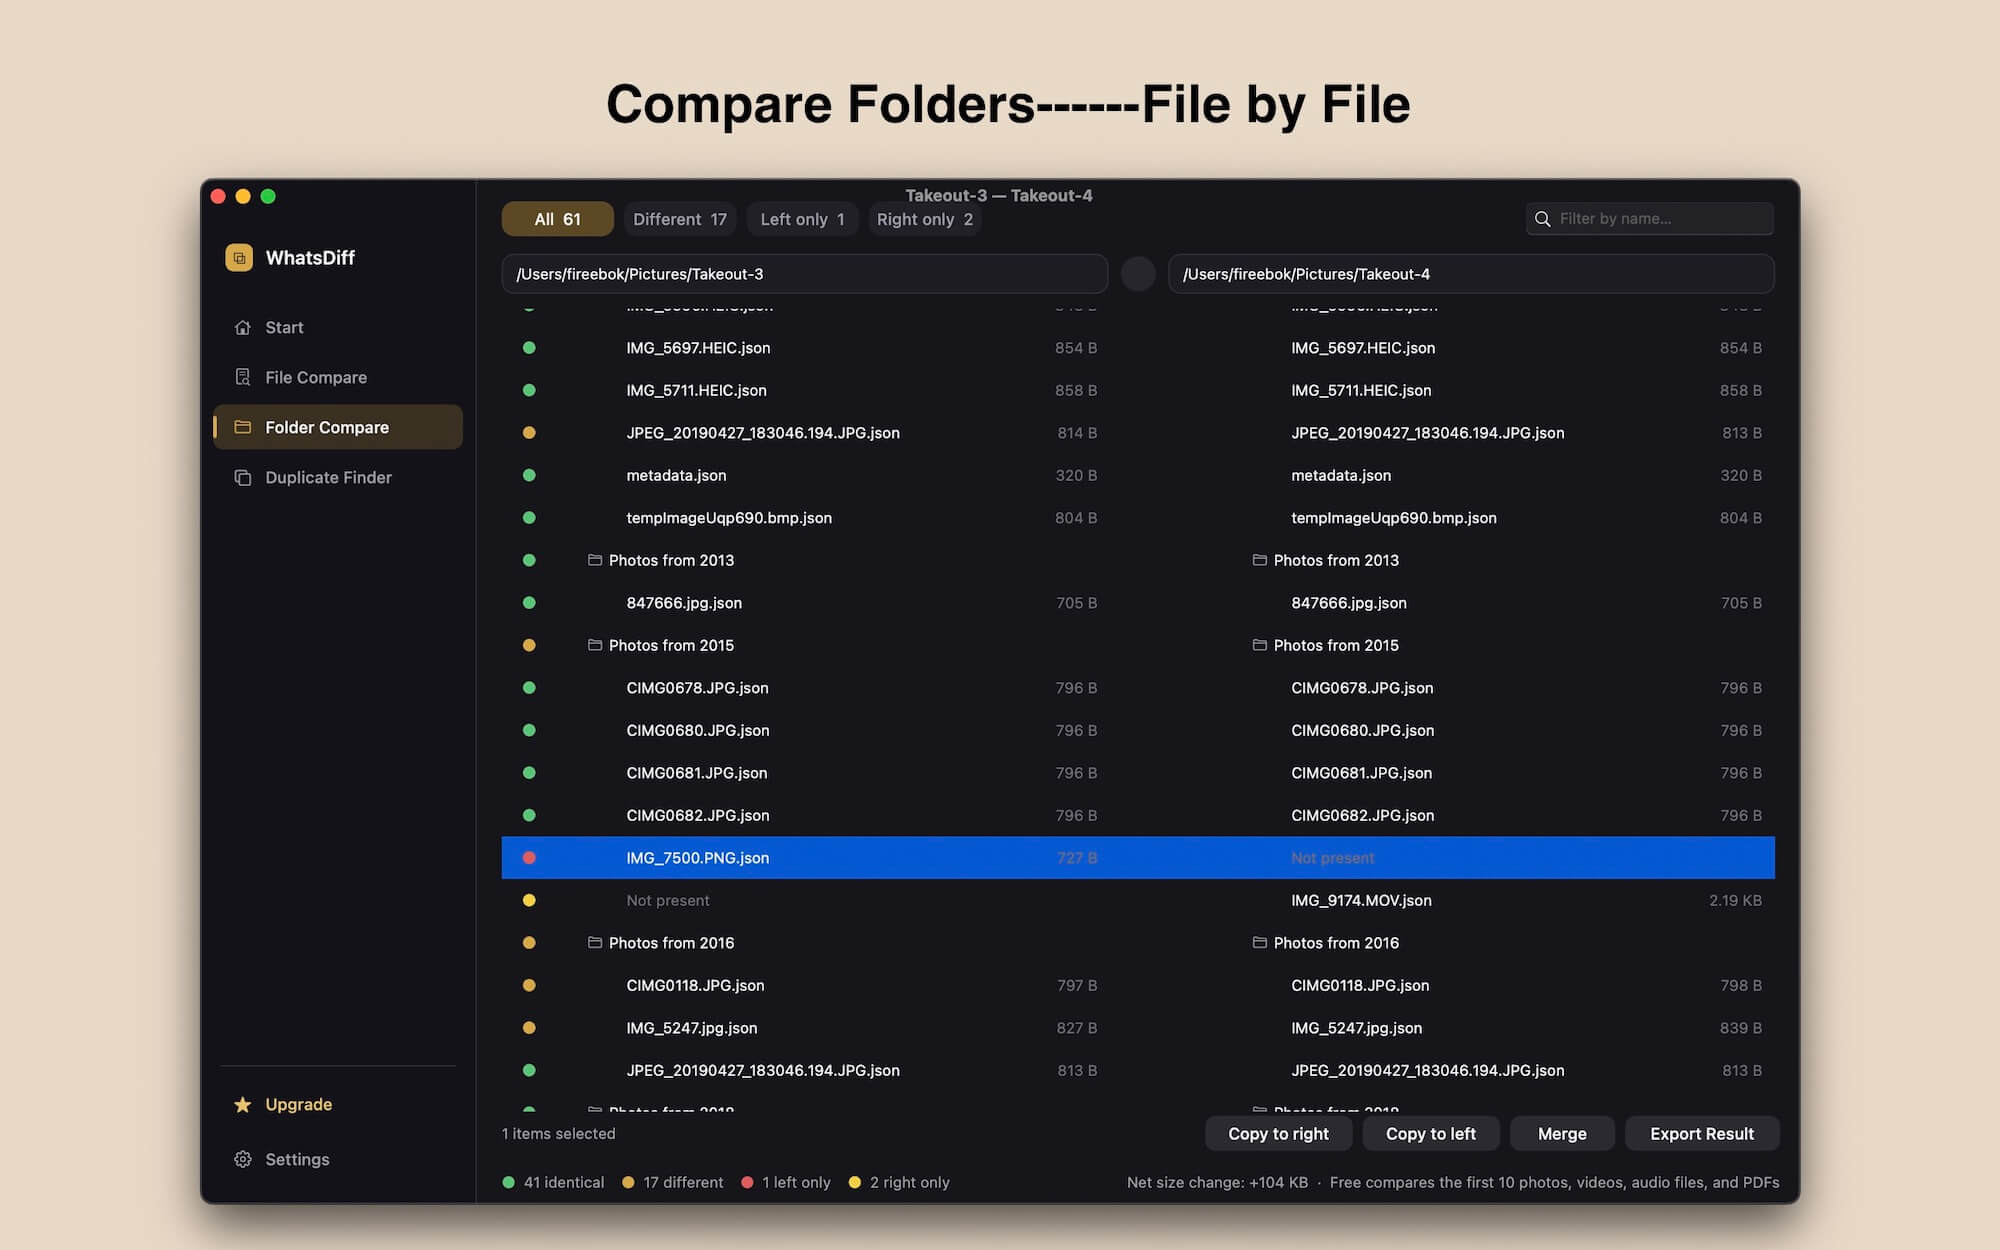Viewport: 2000px width, 1250px height.
Task: Select the left IMG_5247.jpg.json file
Action: (x=692, y=1028)
